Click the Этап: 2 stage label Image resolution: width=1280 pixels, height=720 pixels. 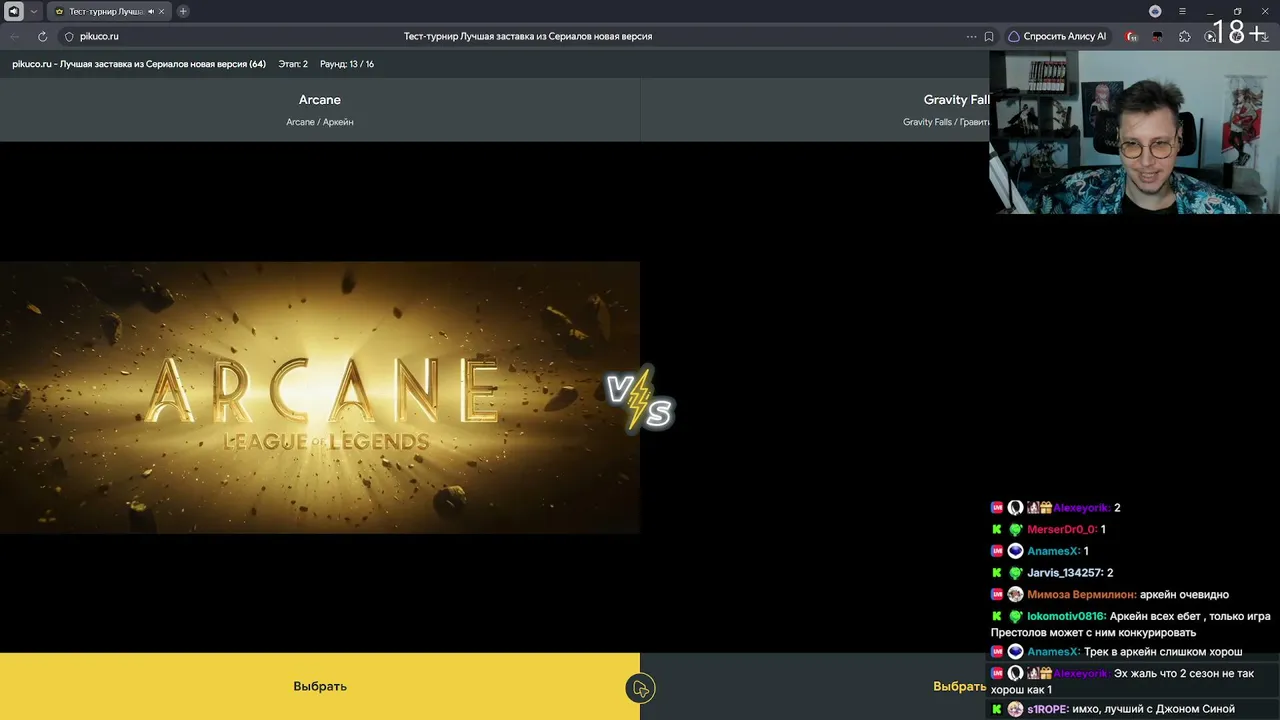[x=293, y=64]
